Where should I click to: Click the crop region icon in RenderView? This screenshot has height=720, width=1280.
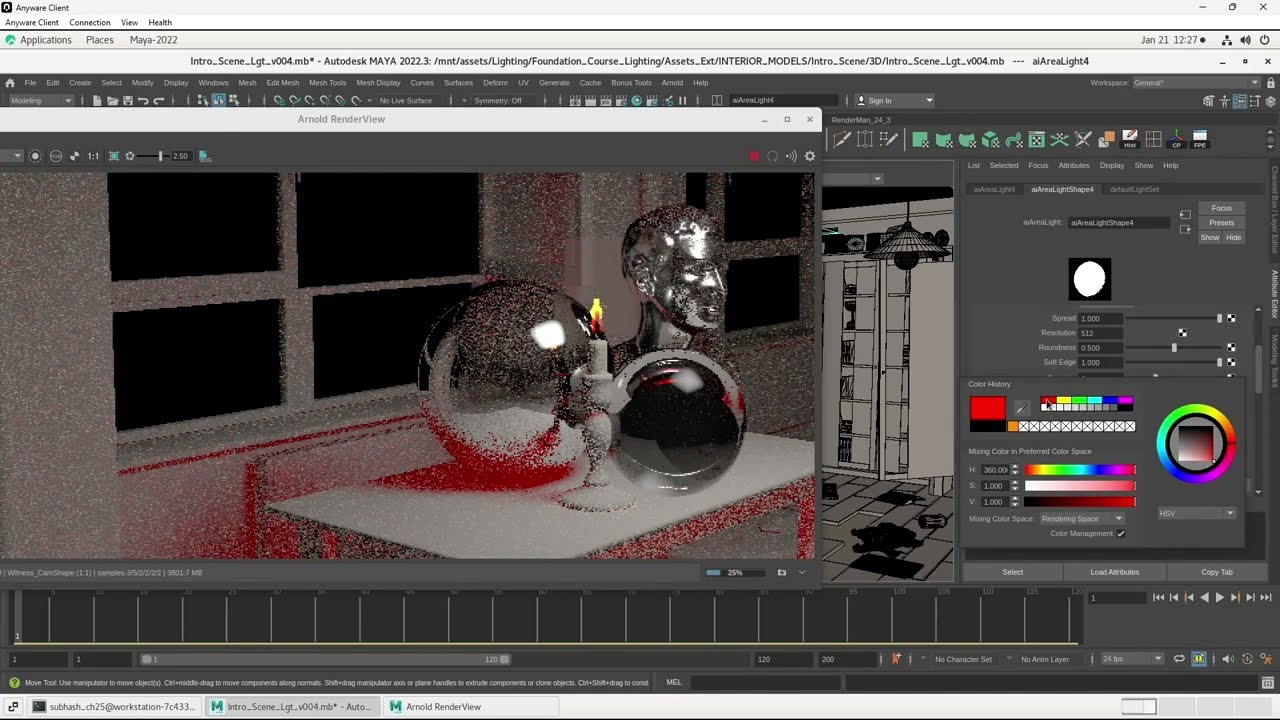[114, 156]
